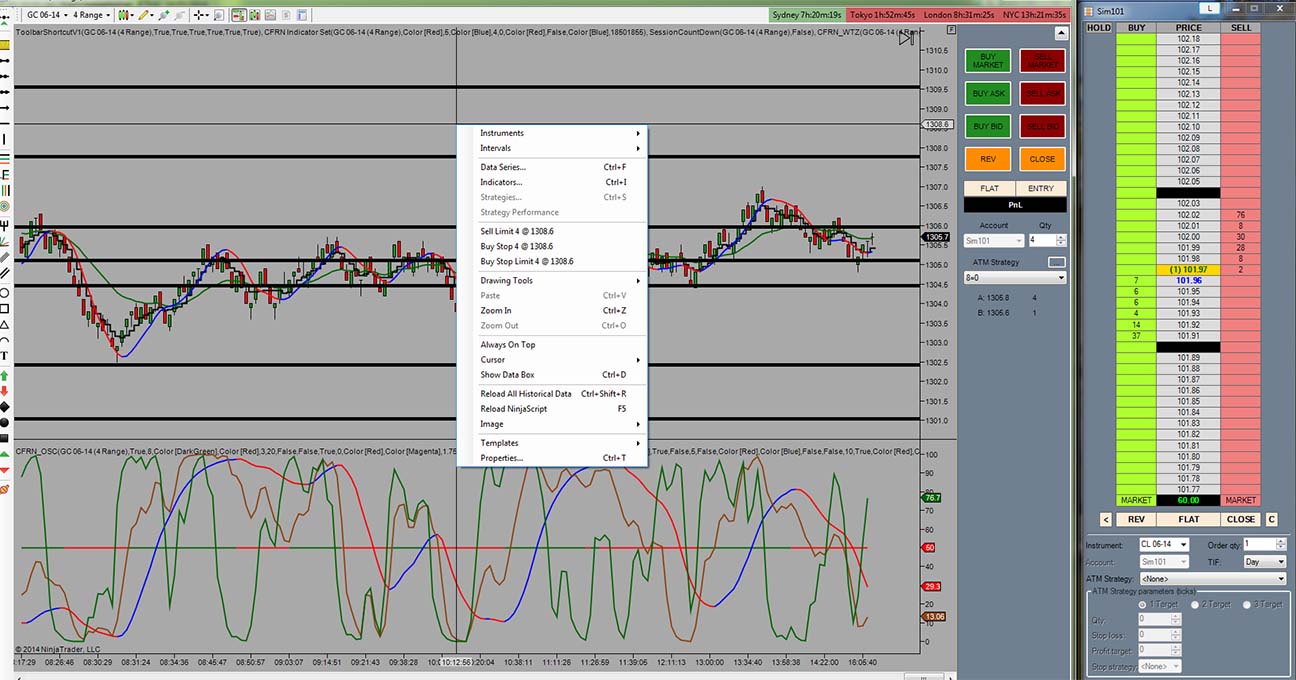Expand the Intervals submenu
Viewport: 1296px width, 680px height.
click(552, 148)
